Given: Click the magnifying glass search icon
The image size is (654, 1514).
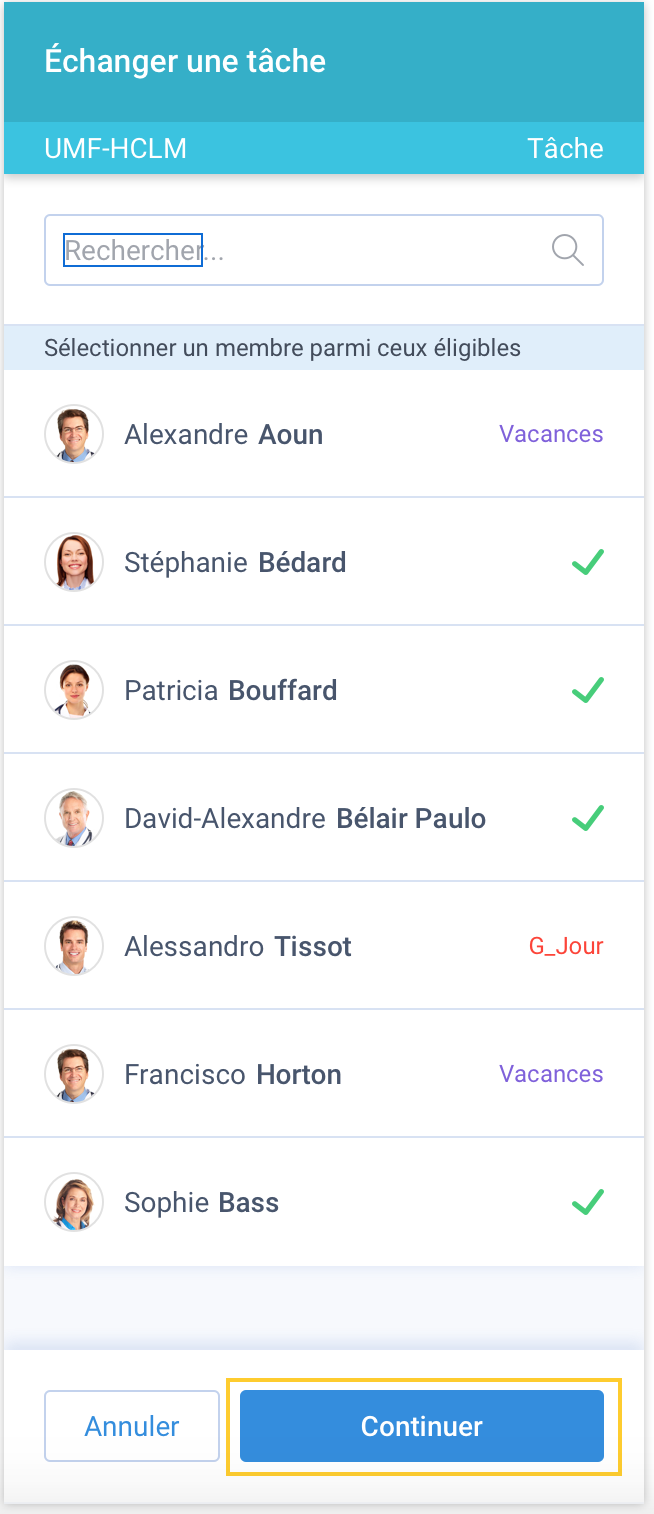Looking at the screenshot, I should pyautogui.click(x=568, y=250).
